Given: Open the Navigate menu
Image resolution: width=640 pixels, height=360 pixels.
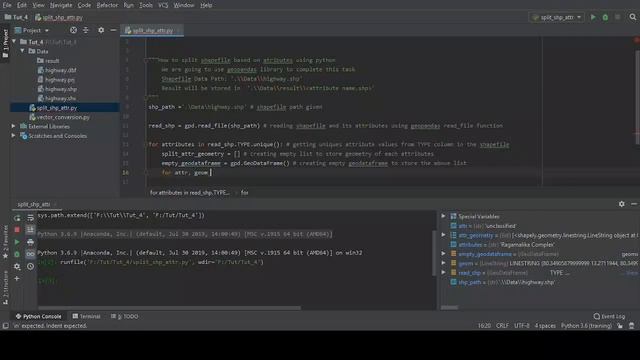Looking at the screenshot, I should tap(61, 5).
